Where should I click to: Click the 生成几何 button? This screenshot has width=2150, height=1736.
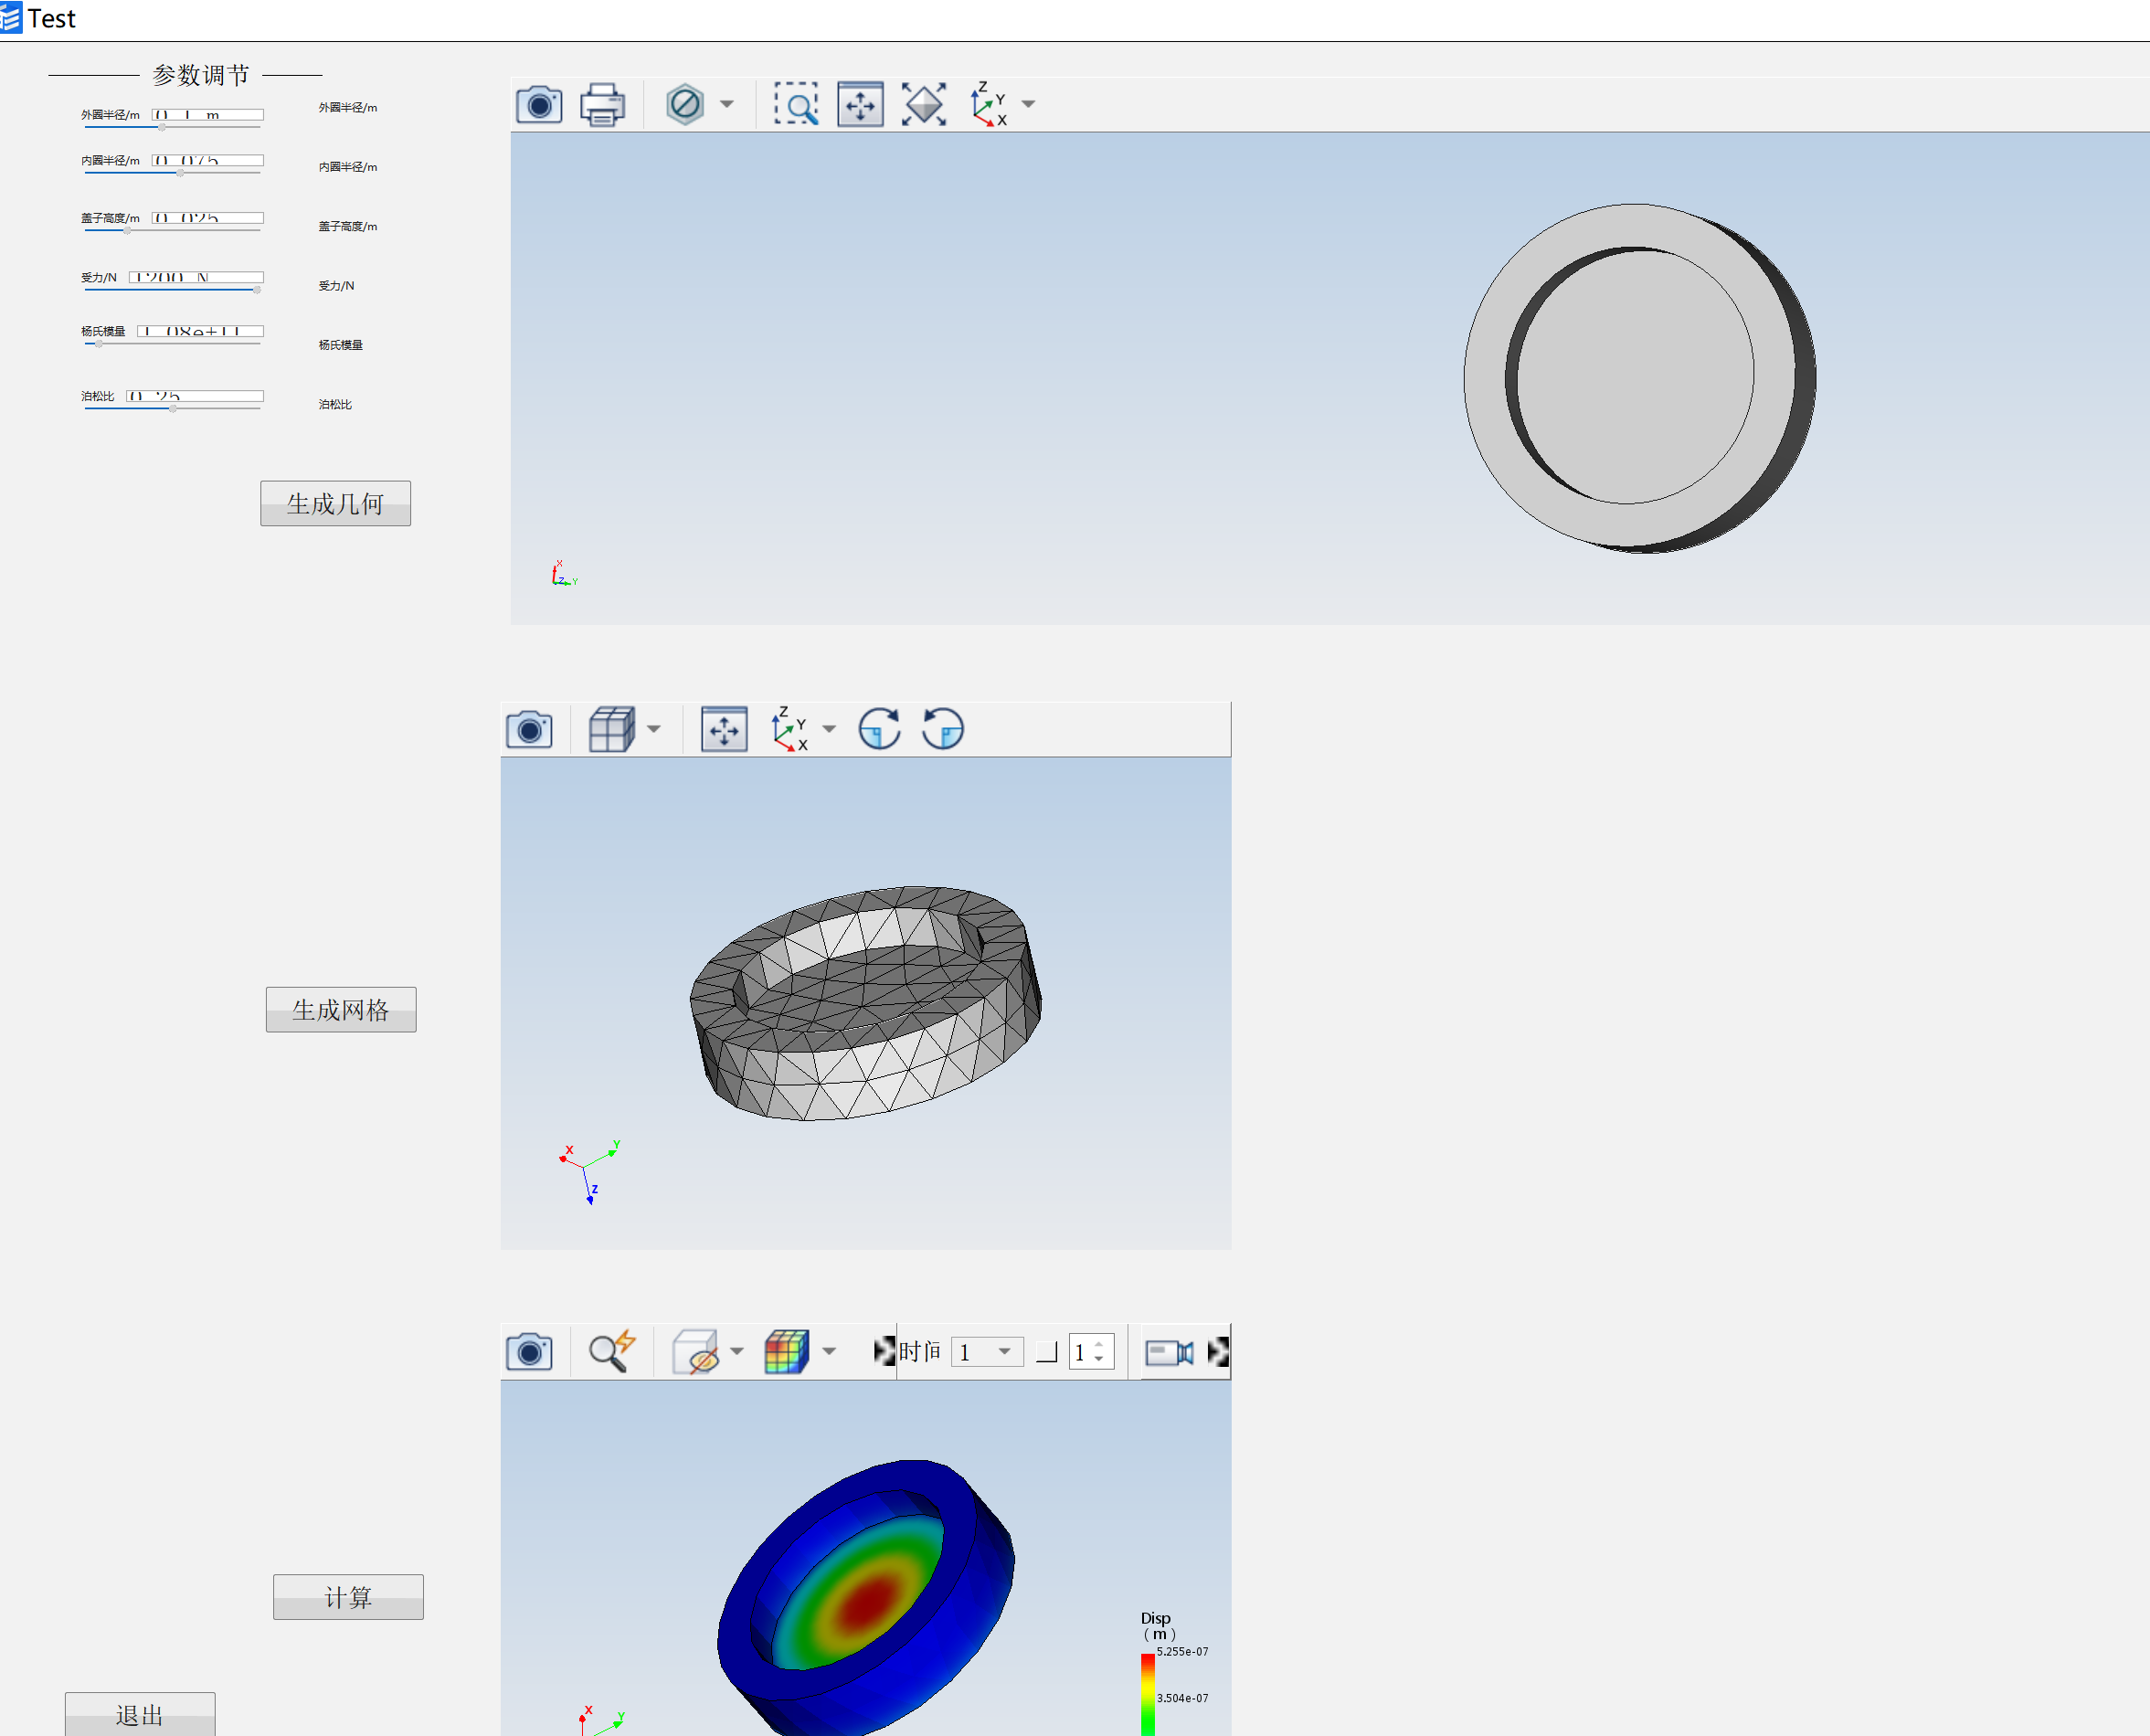coord(336,503)
